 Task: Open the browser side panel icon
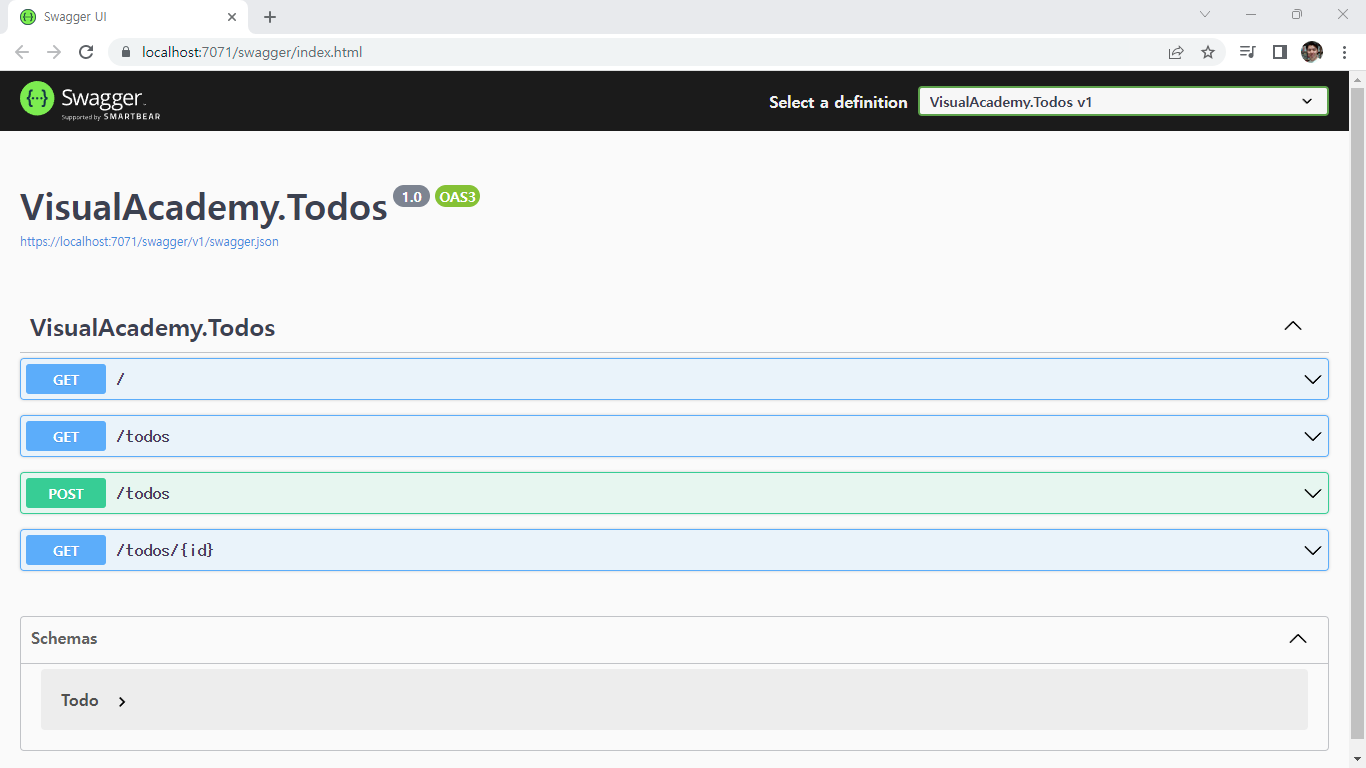pyautogui.click(x=1279, y=52)
